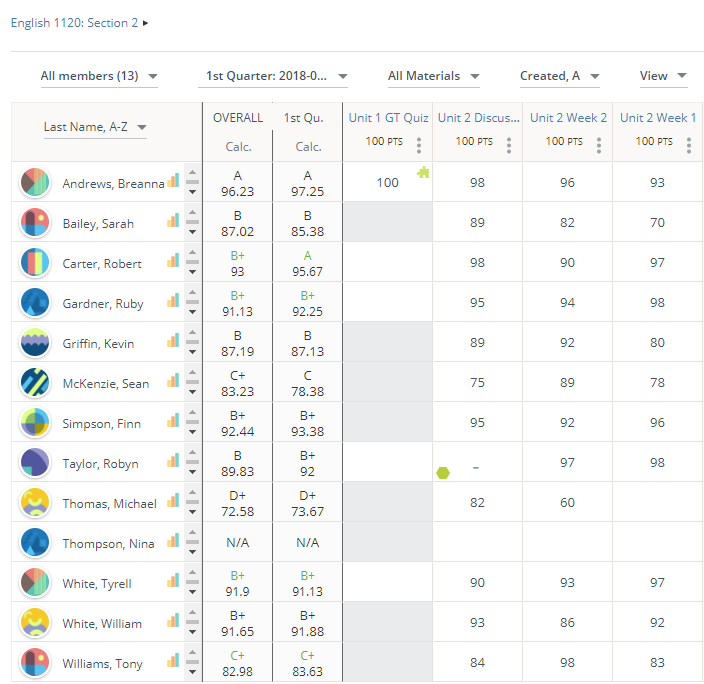Image resolution: width=704 pixels, height=684 pixels.
Task: Open the 1st Quarter grading period dropdown
Action: (x=276, y=76)
